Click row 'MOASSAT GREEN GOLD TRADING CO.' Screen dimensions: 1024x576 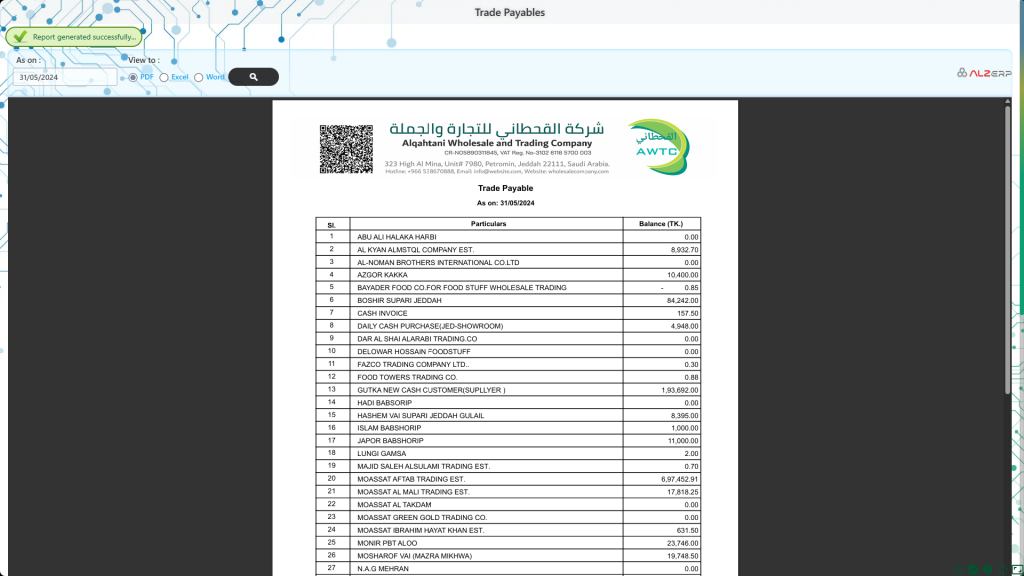508,517
